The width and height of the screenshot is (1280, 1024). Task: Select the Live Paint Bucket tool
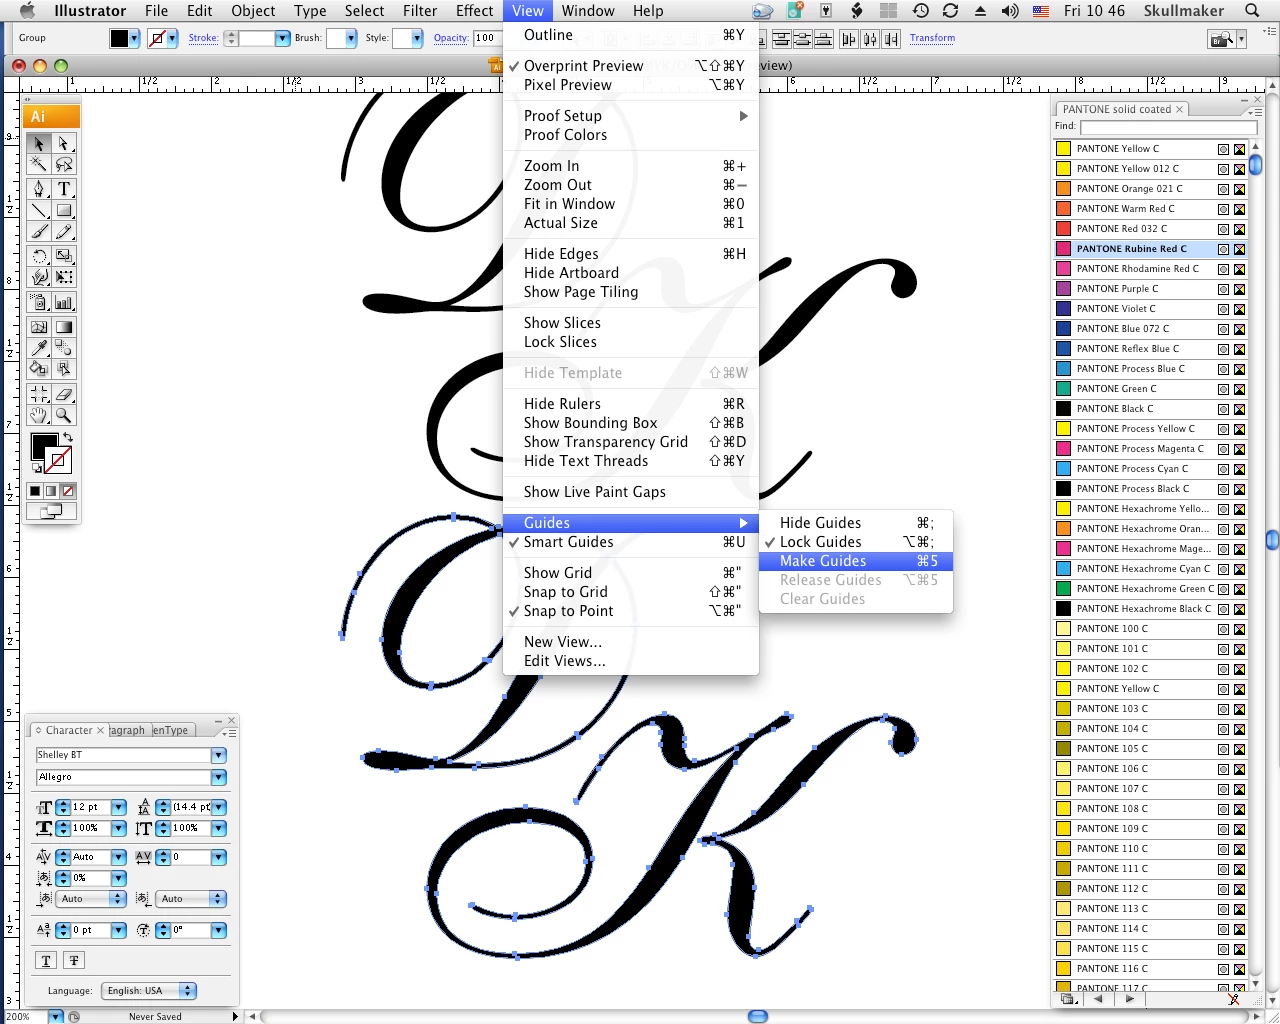[39, 369]
